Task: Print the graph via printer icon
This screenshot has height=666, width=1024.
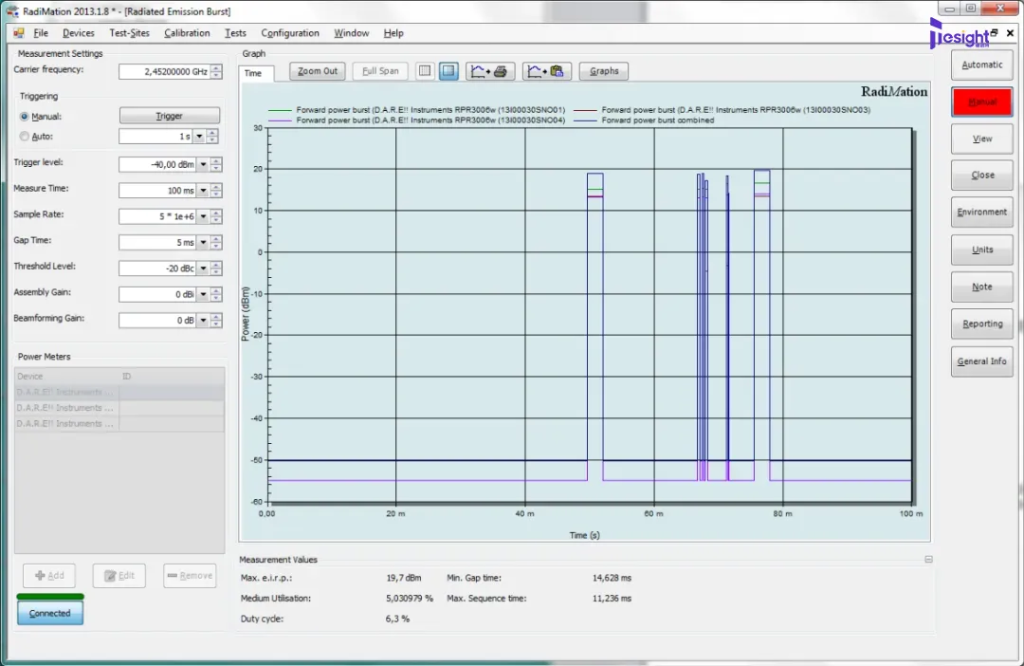Action: tap(490, 71)
